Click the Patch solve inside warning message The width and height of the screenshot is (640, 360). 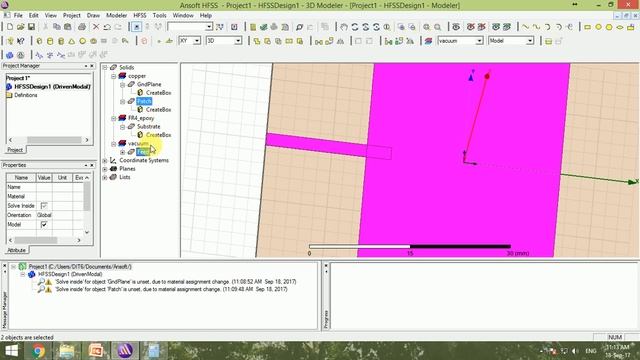coord(171,289)
